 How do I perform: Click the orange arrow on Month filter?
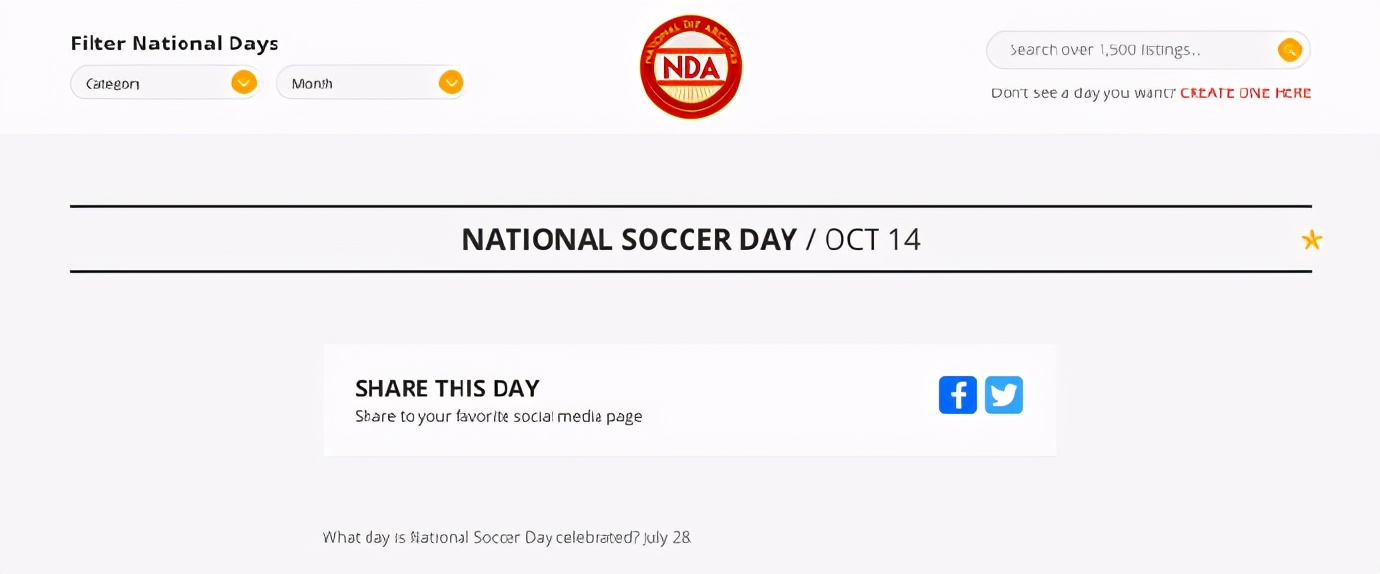[x=451, y=83]
